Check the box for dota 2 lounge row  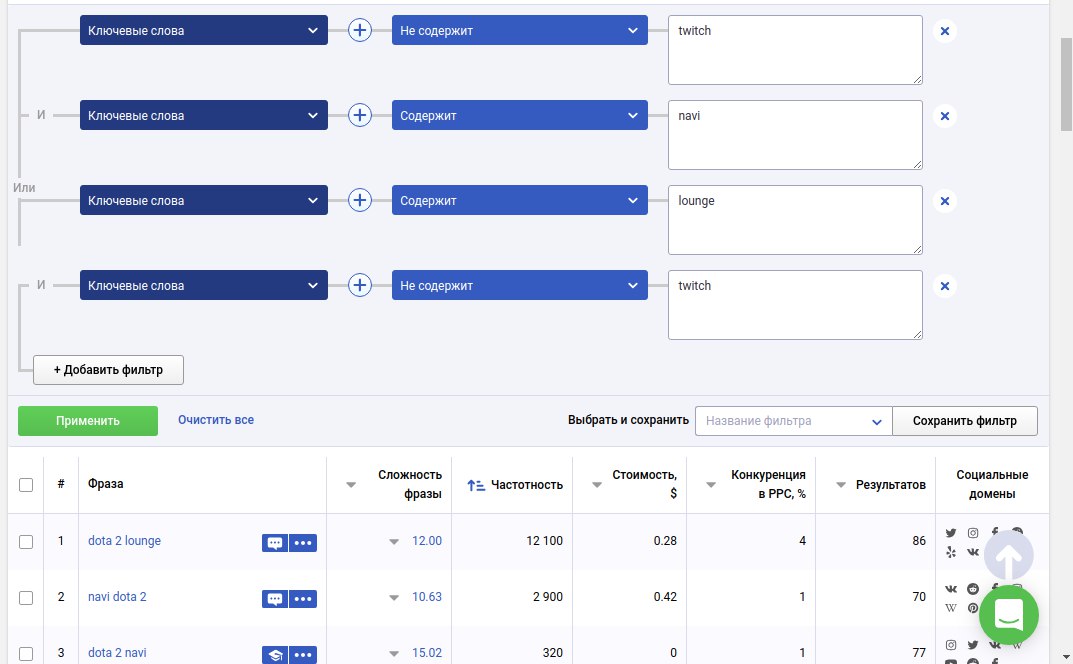click(26, 541)
